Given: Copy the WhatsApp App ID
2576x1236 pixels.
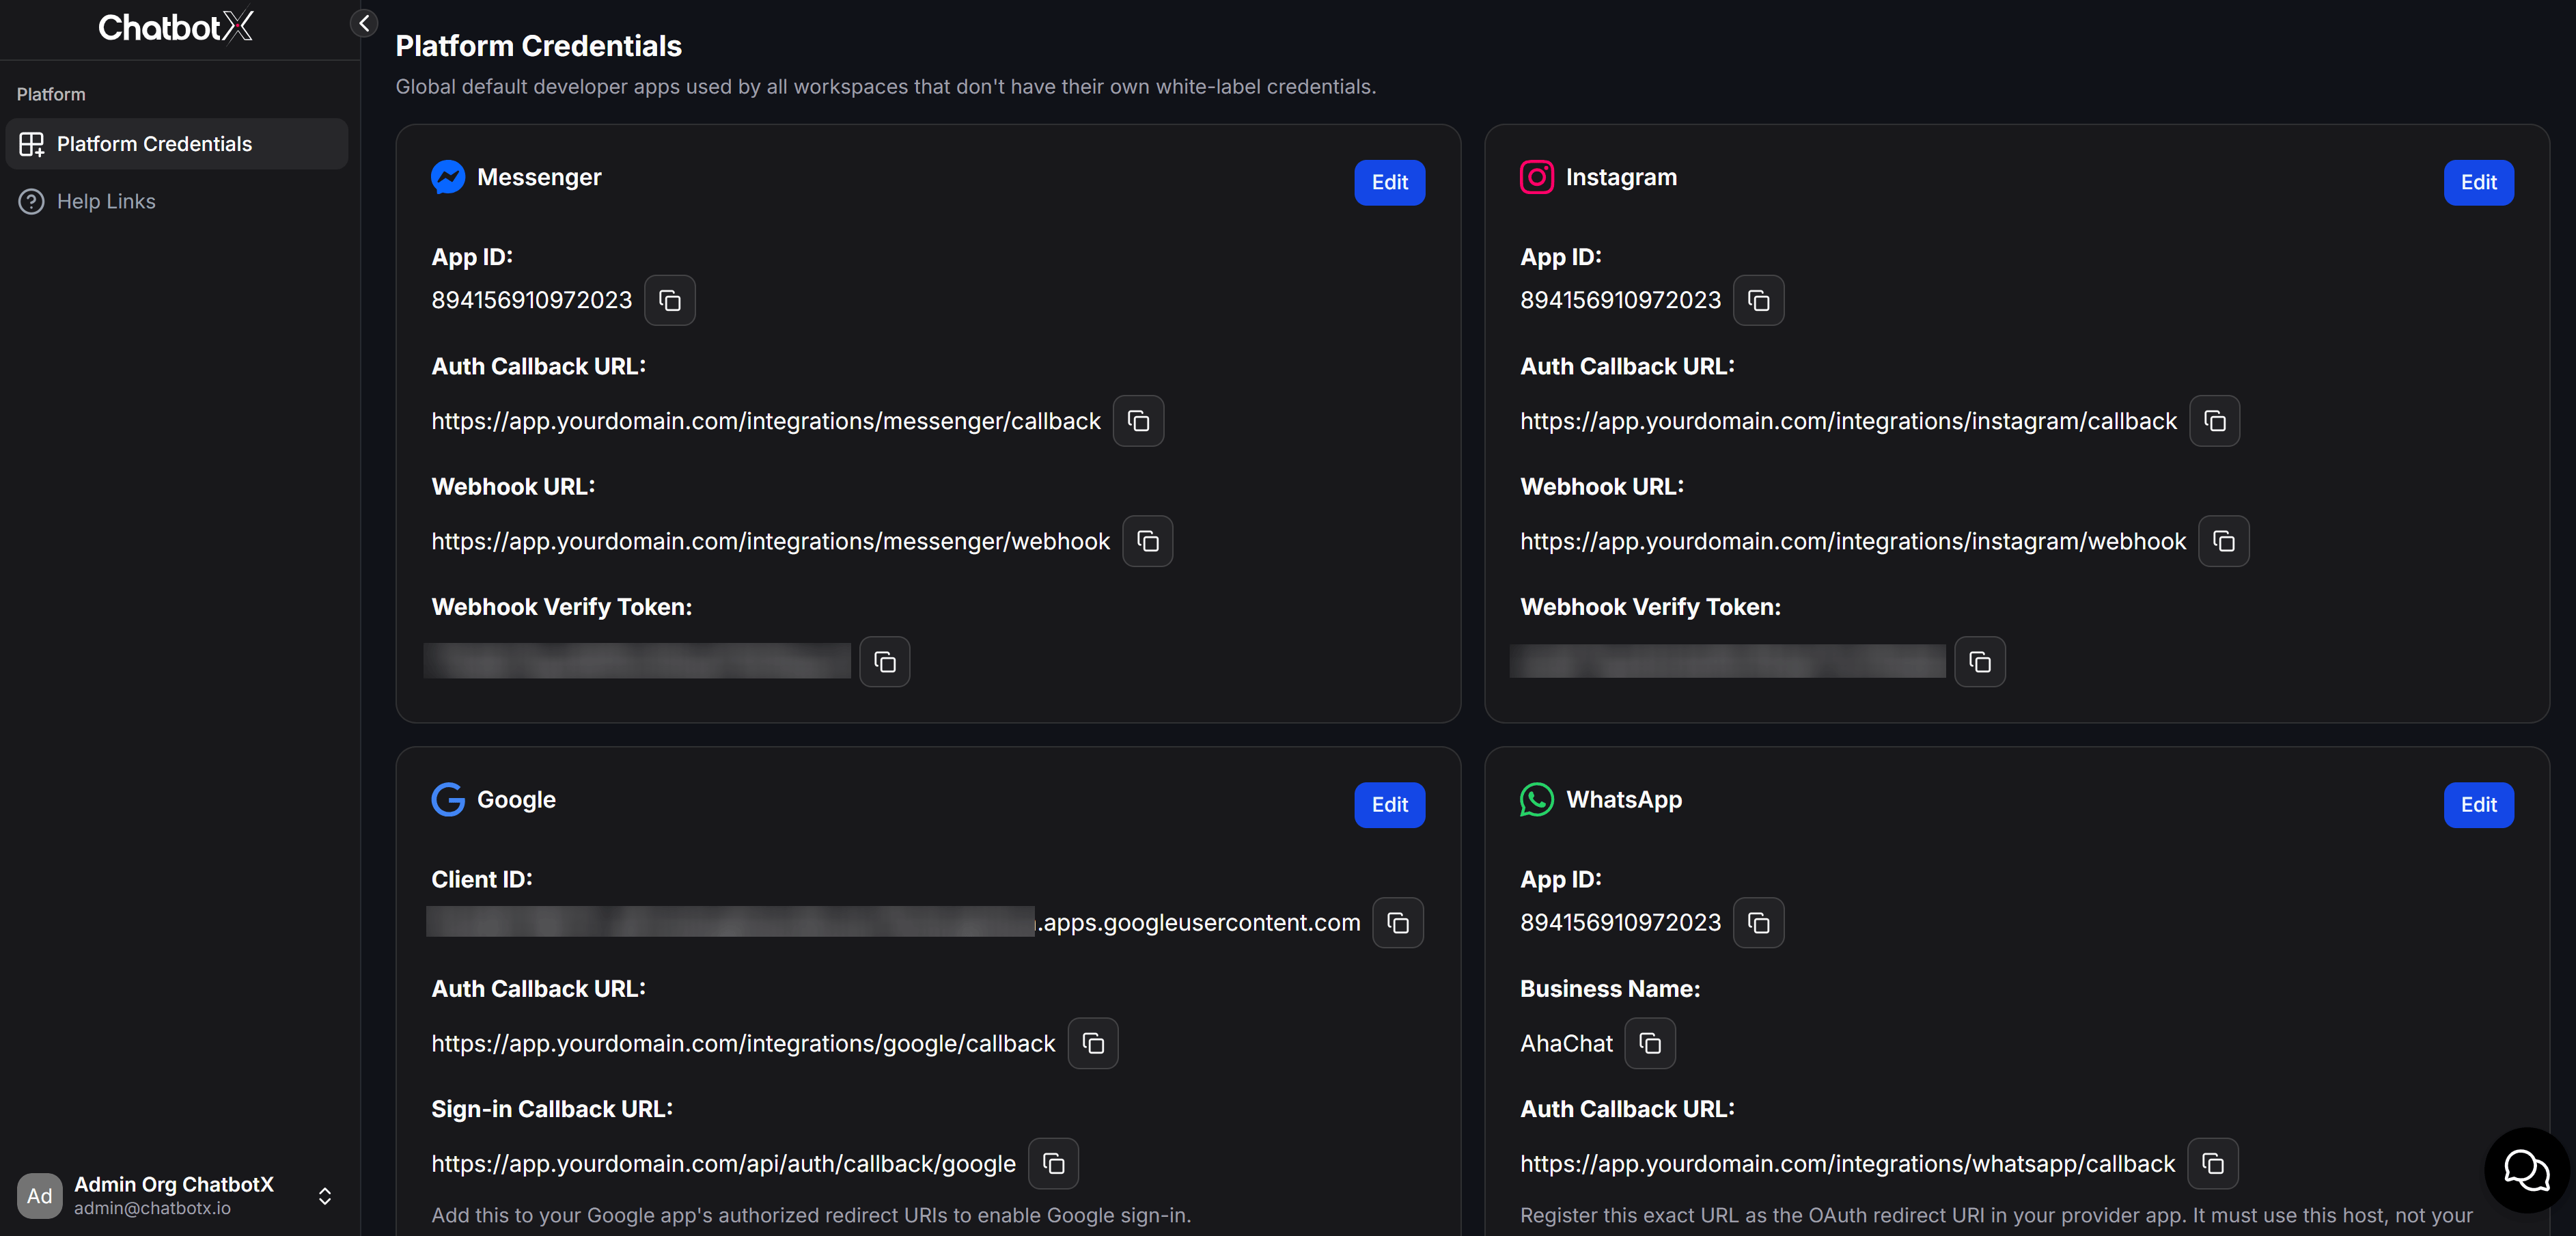Looking at the screenshot, I should (1758, 922).
